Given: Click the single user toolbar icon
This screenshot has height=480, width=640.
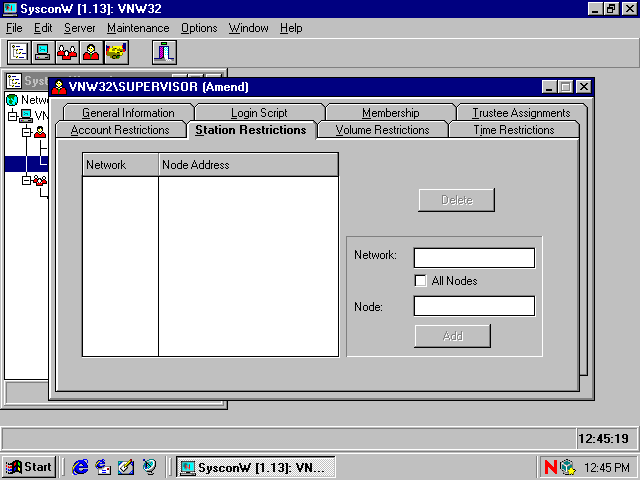Looking at the screenshot, I should [x=91, y=52].
